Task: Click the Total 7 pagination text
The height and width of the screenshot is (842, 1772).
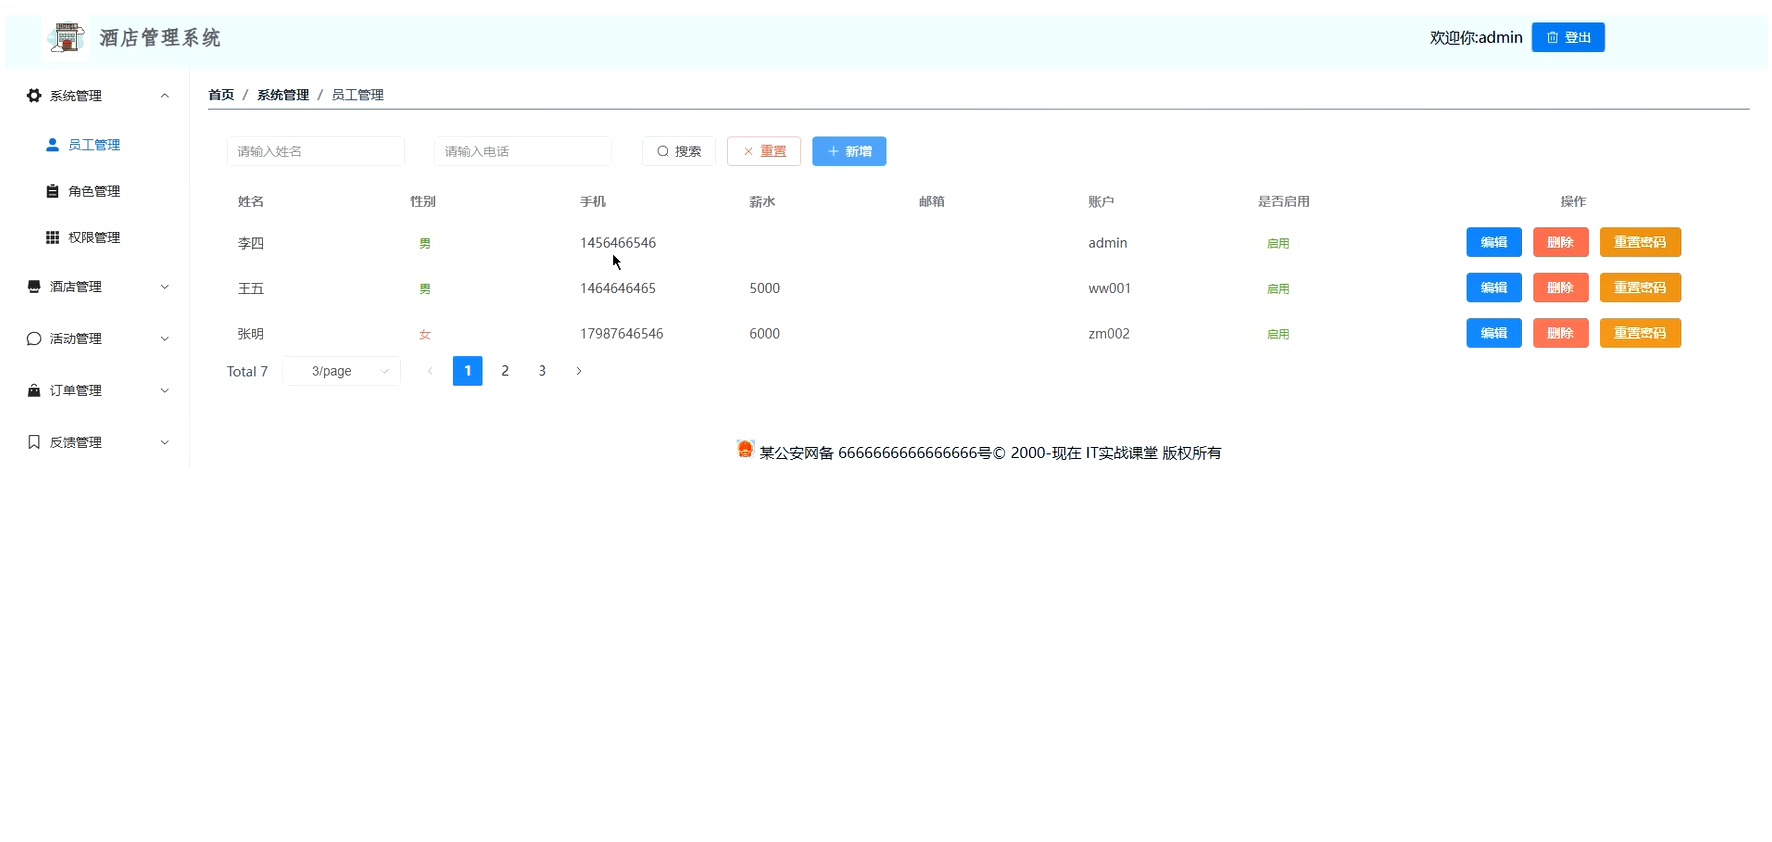Action: [x=247, y=372]
